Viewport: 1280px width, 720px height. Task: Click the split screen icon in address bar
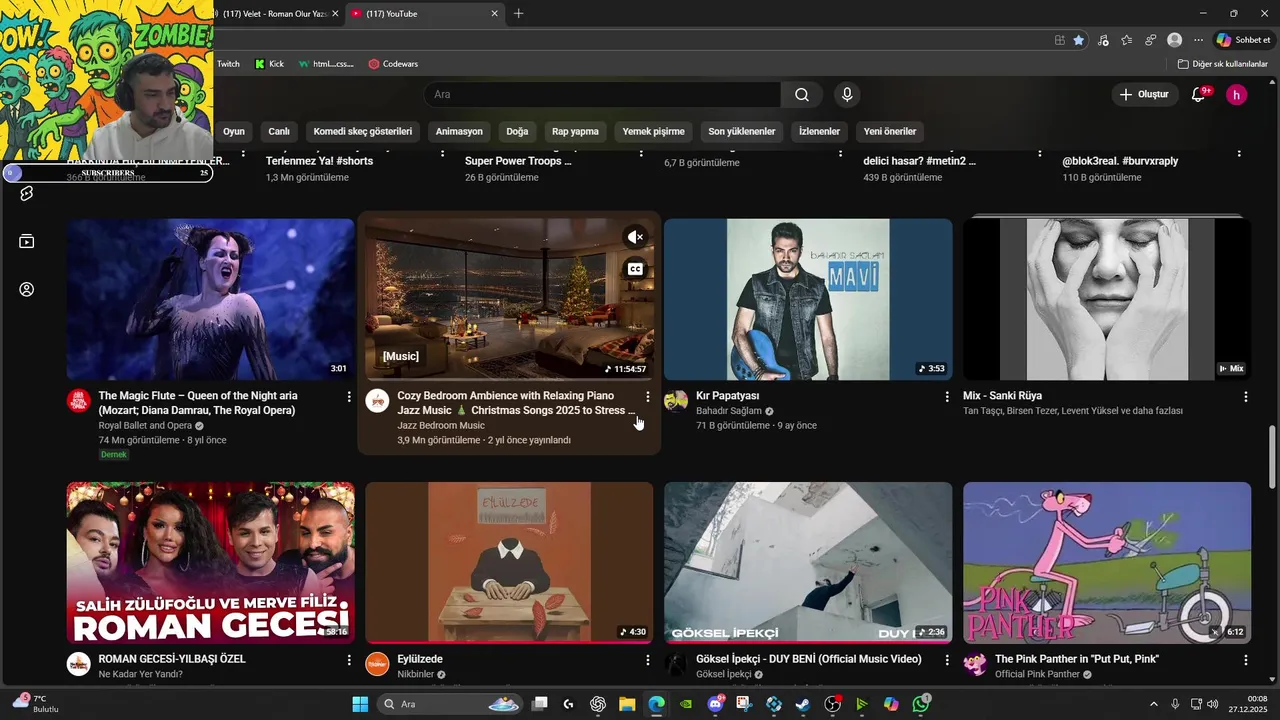pyautogui.click(x=1060, y=40)
